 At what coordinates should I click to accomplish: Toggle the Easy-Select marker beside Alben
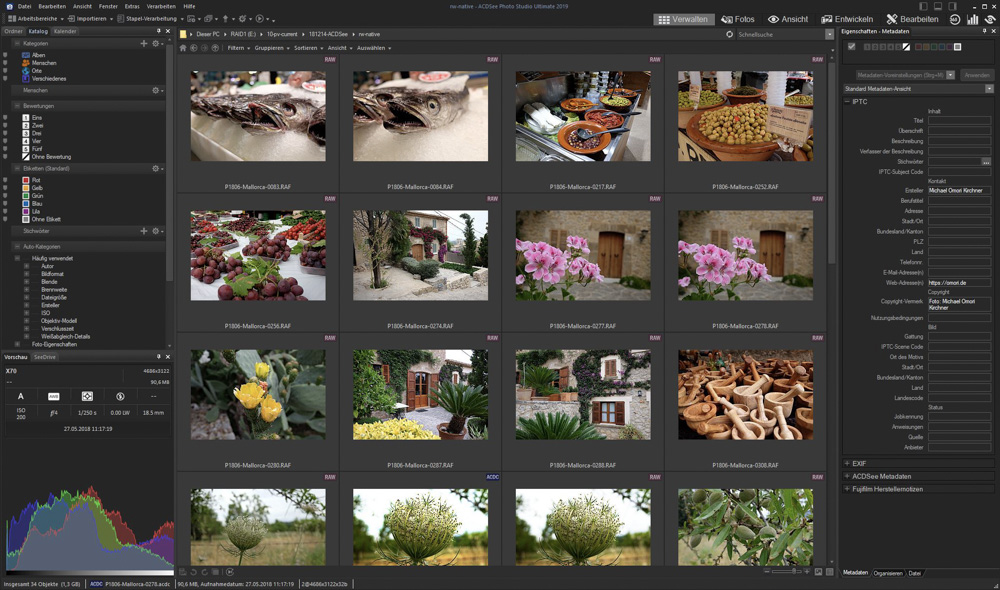(5, 55)
